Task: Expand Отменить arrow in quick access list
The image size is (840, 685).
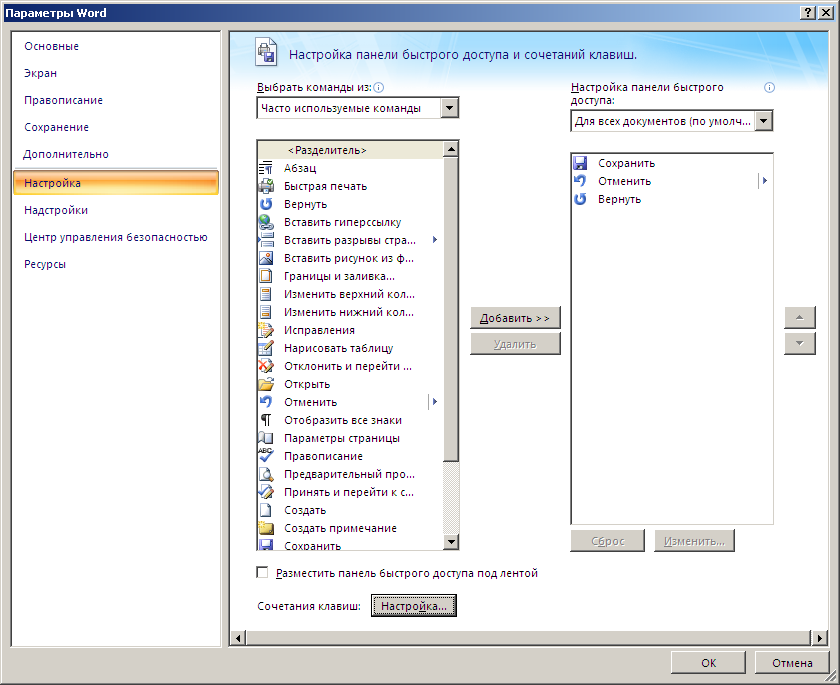Action: click(x=764, y=181)
